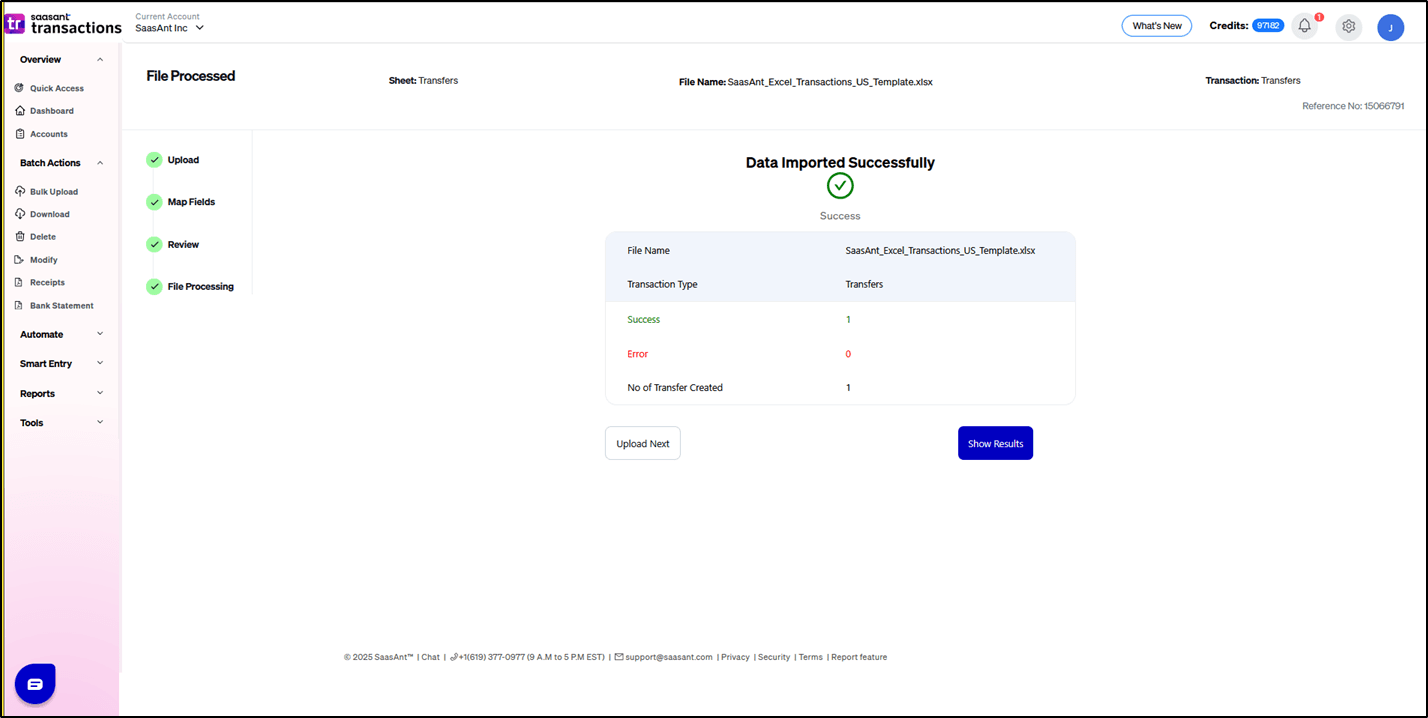Screen dimensions: 1428x718
Task: Click the Dashboard home icon
Action: (x=20, y=111)
